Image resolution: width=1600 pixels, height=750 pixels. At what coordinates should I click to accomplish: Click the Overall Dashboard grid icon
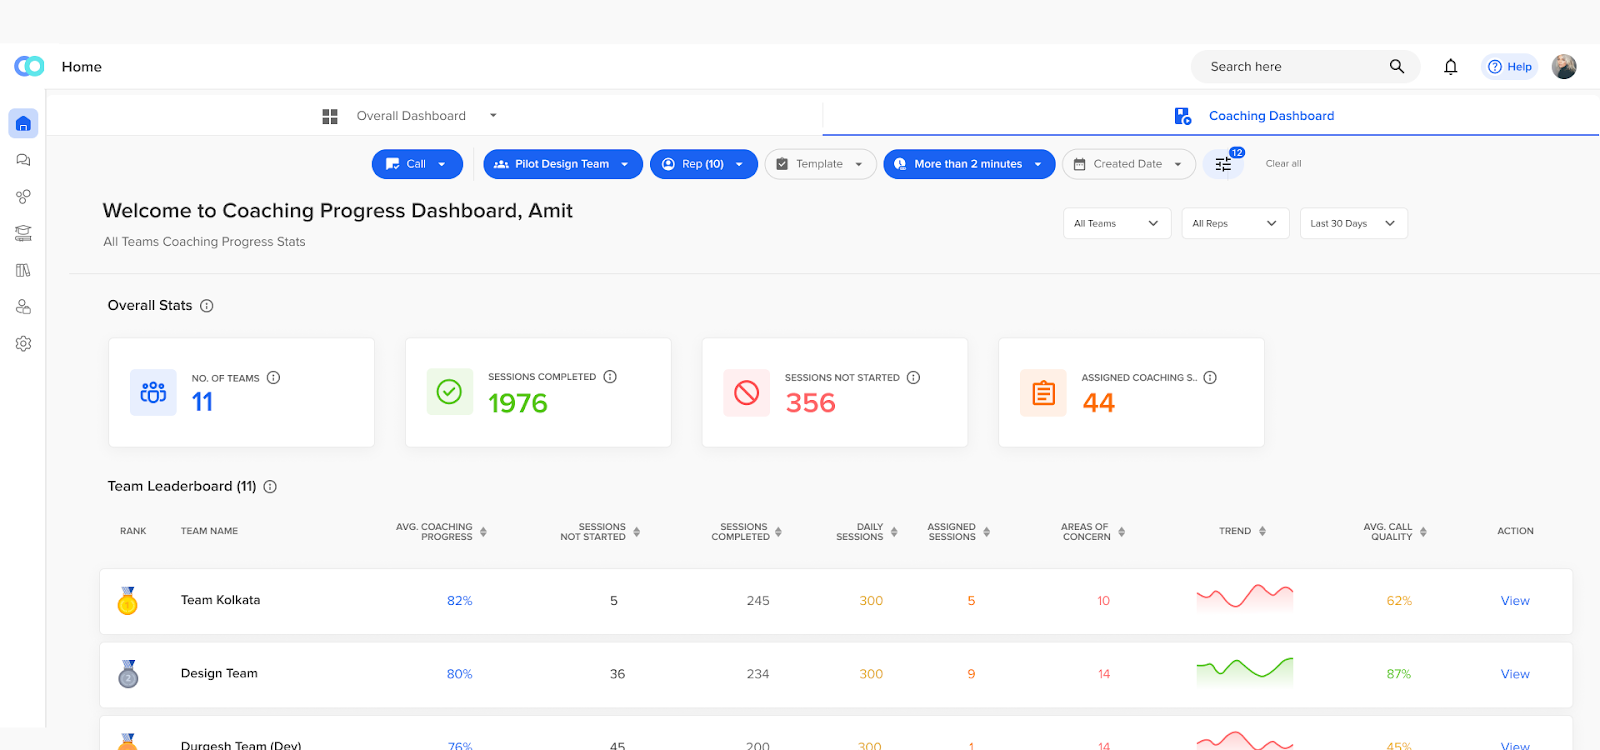[x=330, y=116]
